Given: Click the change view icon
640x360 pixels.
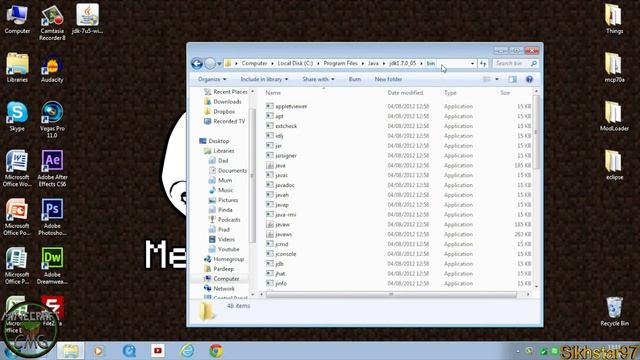Looking at the screenshot, I should click(487, 79).
